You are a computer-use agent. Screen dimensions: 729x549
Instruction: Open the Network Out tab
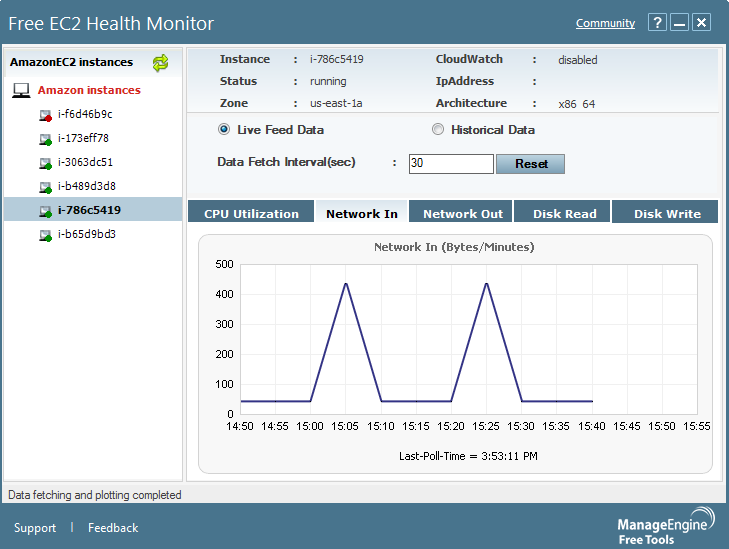click(461, 212)
